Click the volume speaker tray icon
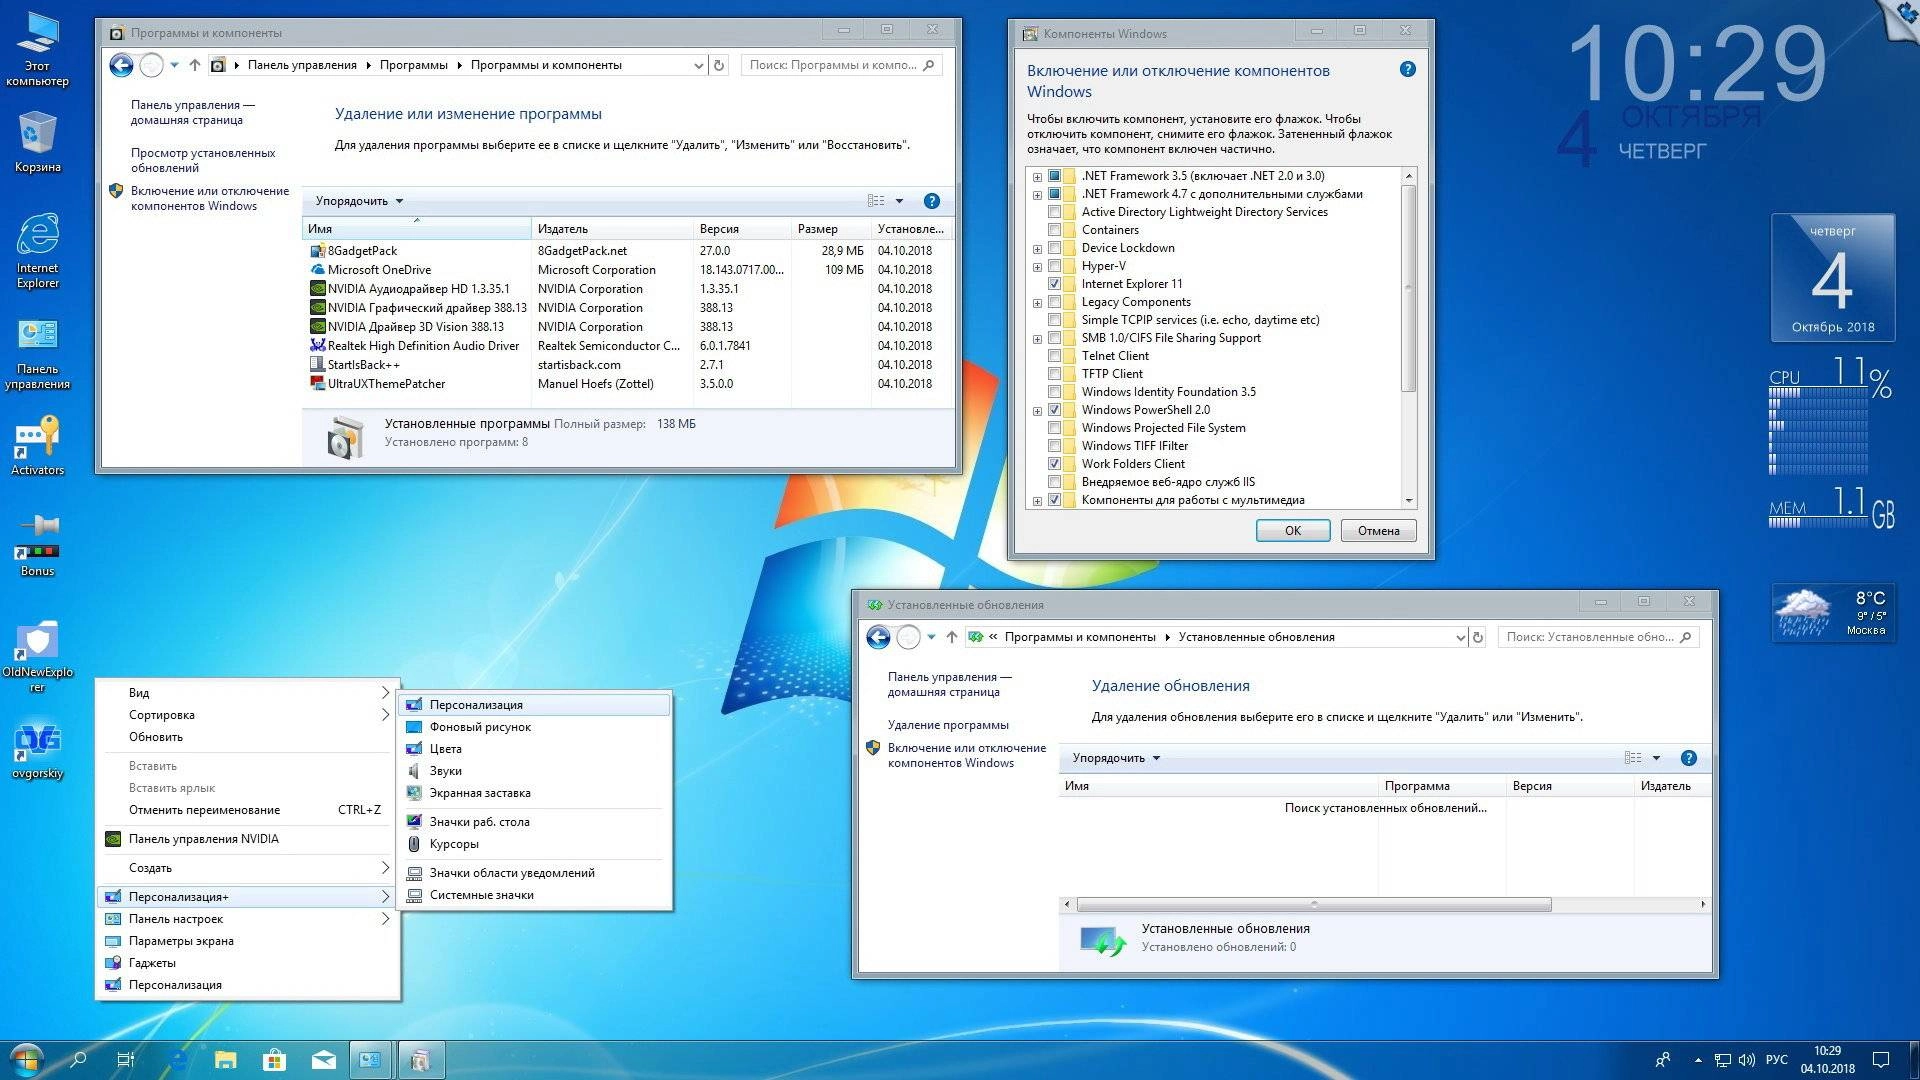 coord(1747,1060)
